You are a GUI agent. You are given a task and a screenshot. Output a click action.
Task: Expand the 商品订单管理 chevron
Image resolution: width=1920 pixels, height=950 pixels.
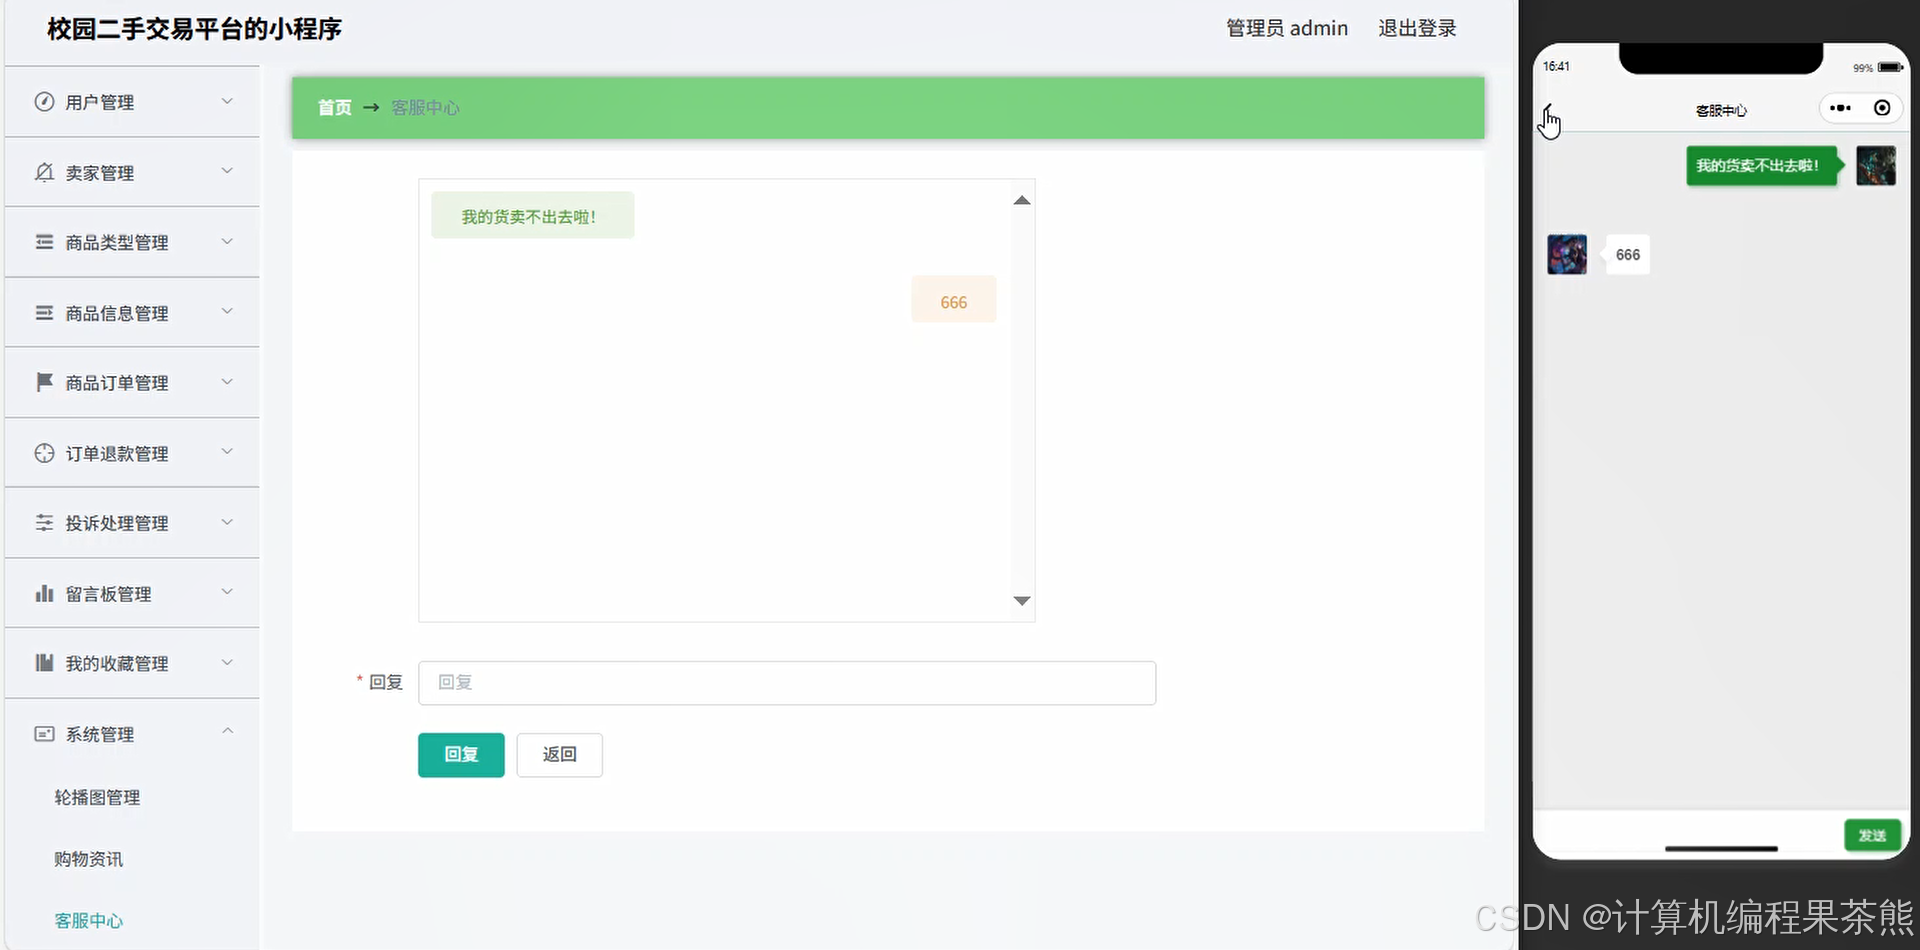[227, 382]
